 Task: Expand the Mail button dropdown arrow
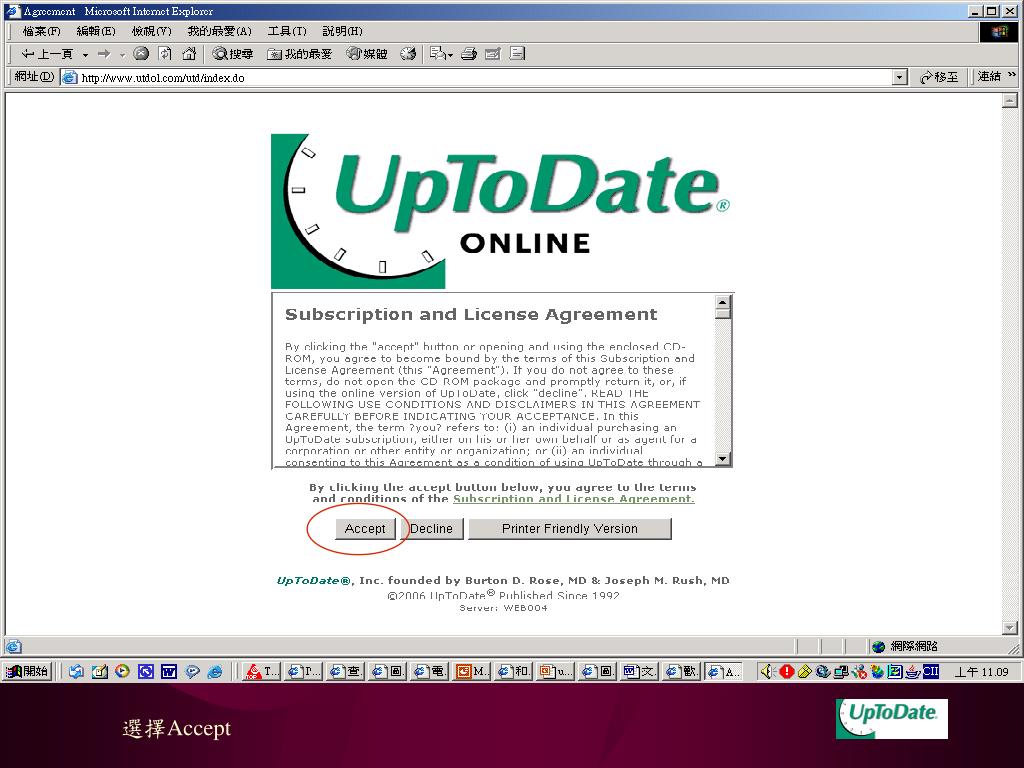451,56
